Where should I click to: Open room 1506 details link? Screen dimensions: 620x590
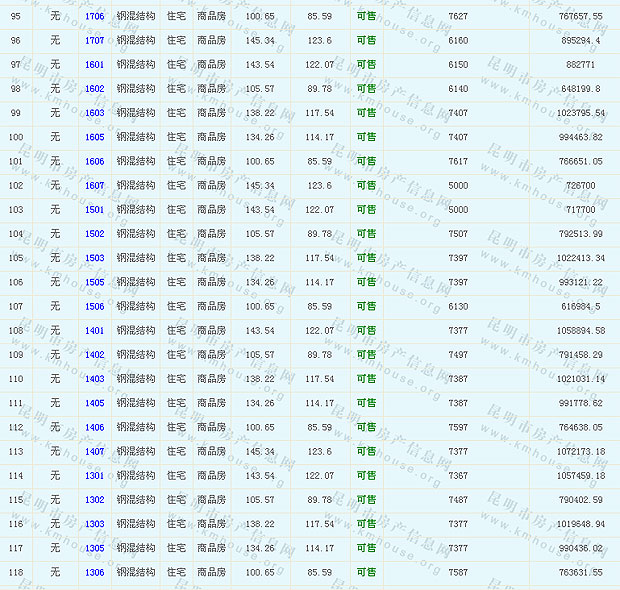point(94,307)
